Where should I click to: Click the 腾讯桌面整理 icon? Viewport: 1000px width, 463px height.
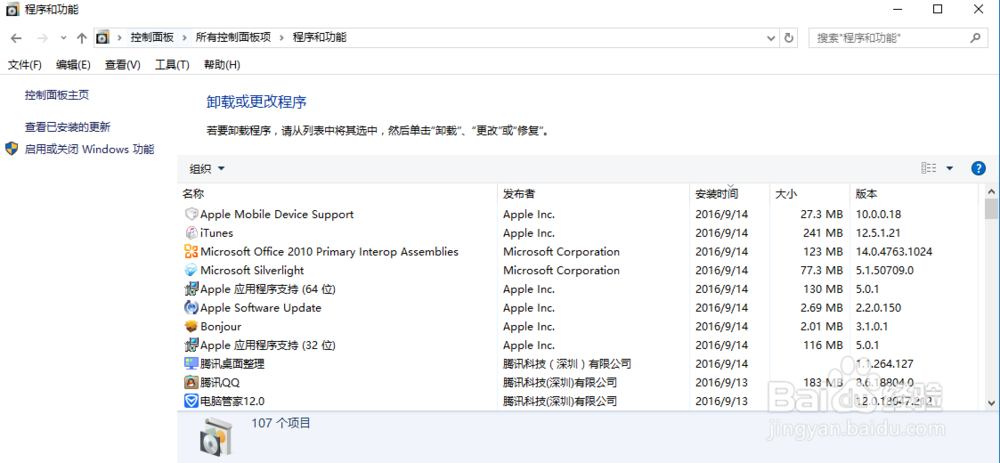pos(191,364)
